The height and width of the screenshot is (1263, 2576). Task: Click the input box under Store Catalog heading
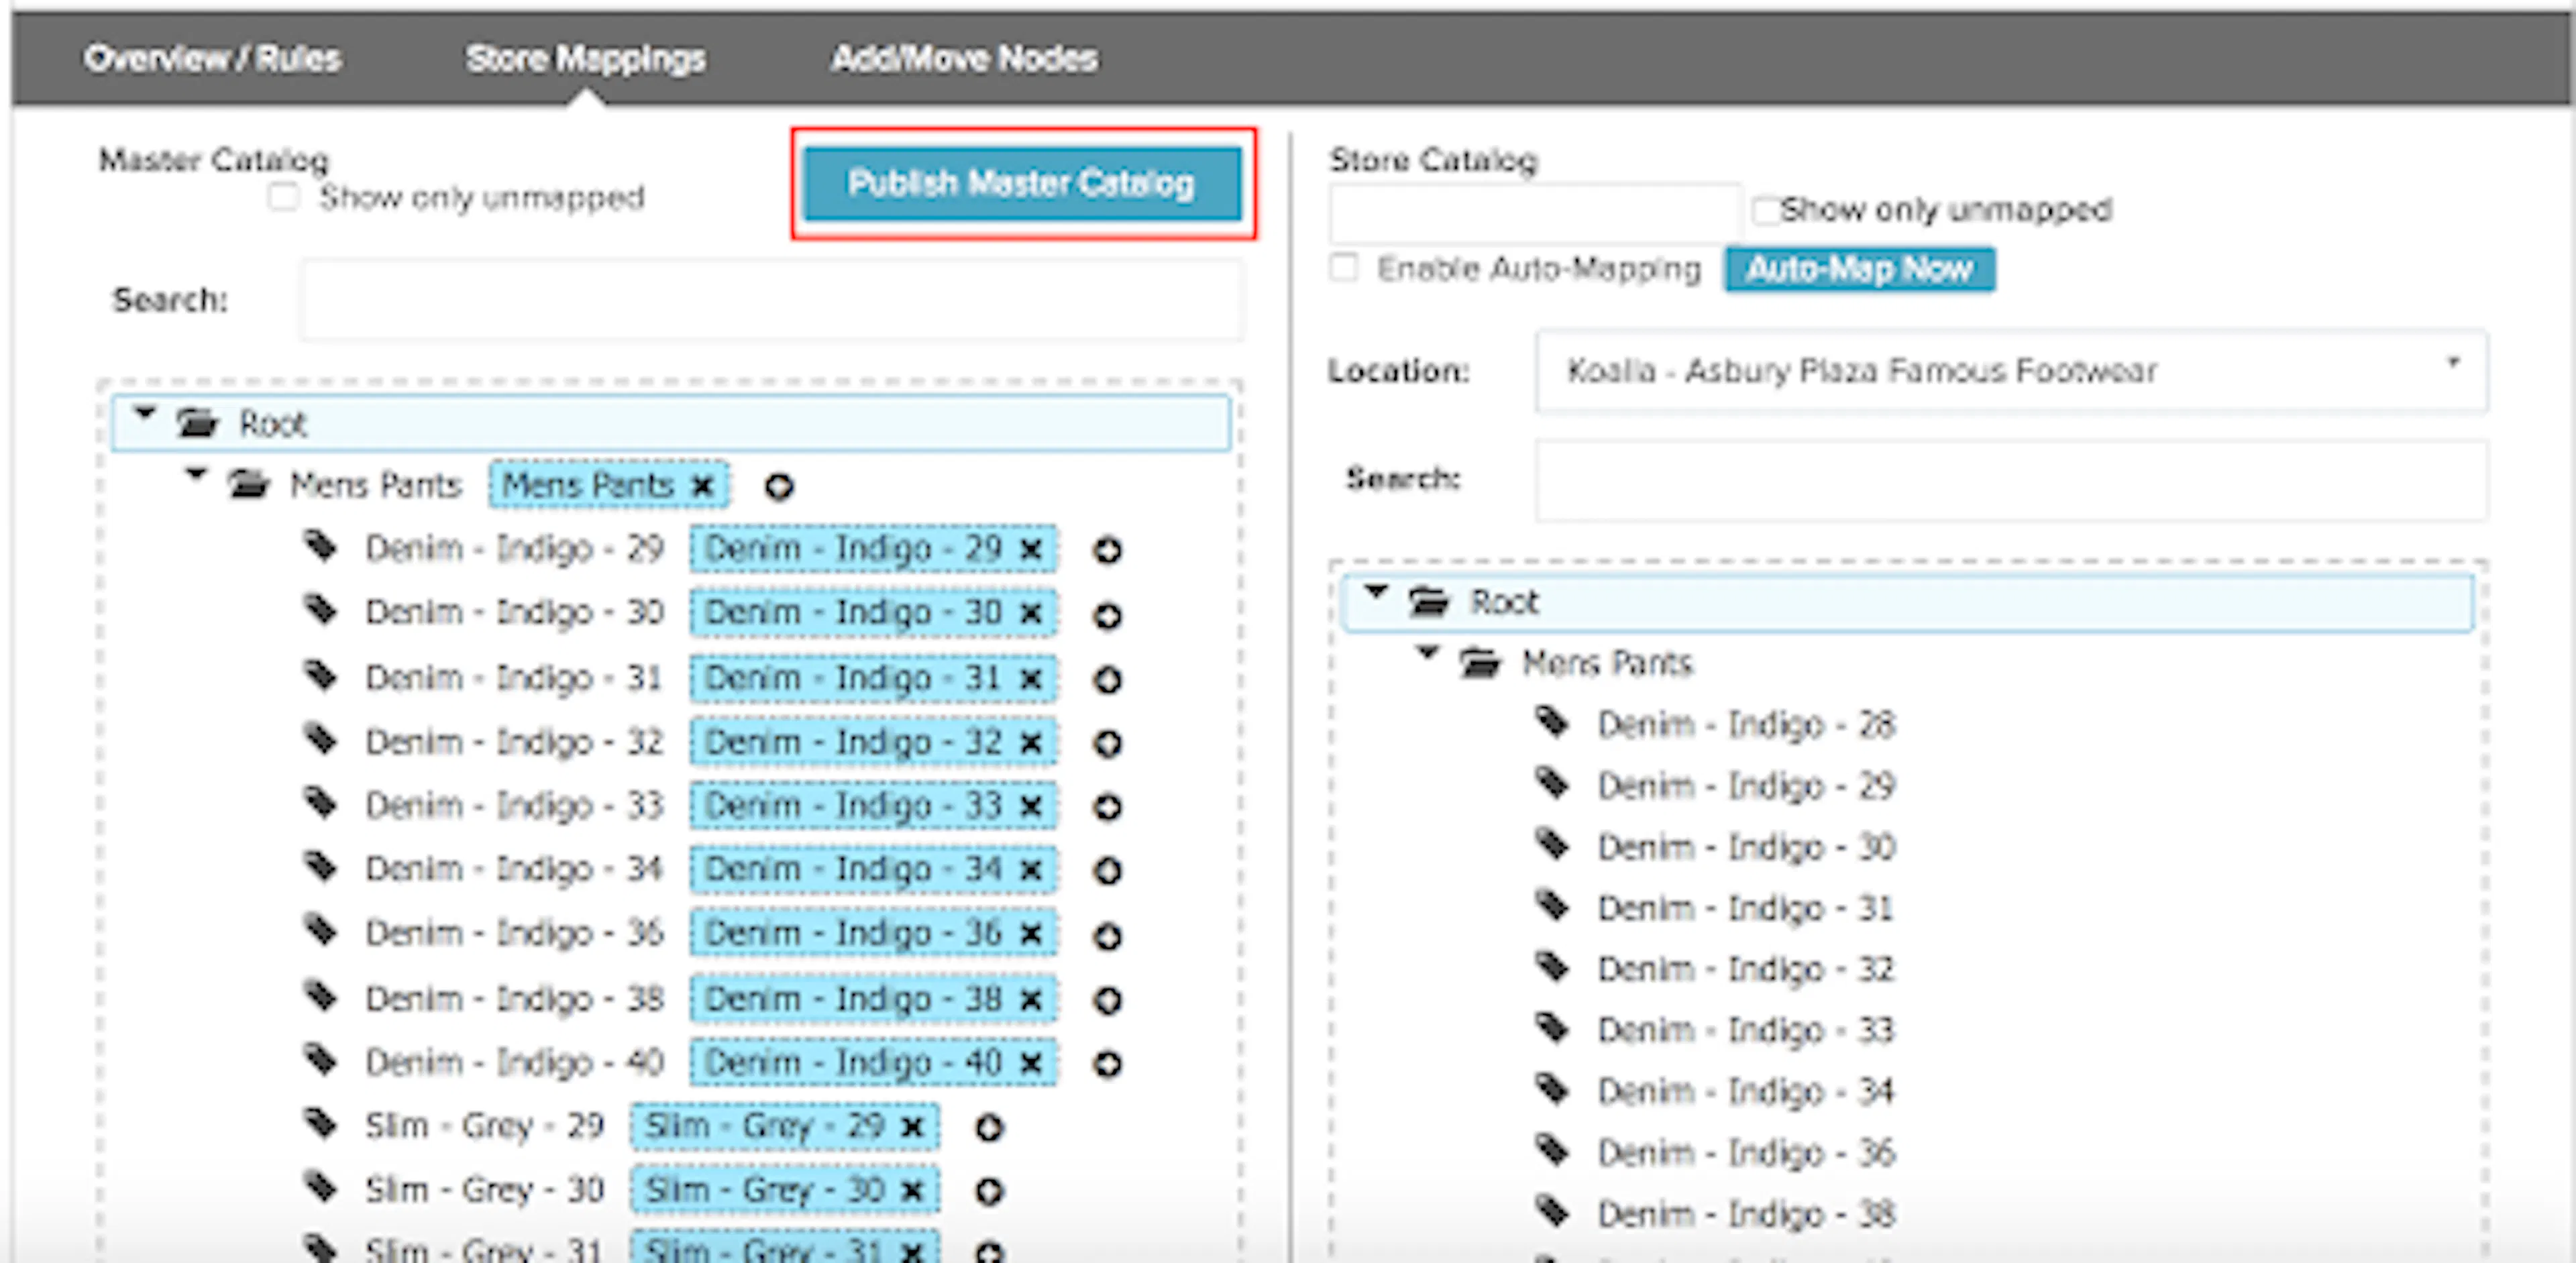pyautogui.click(x=1535, y=212)
